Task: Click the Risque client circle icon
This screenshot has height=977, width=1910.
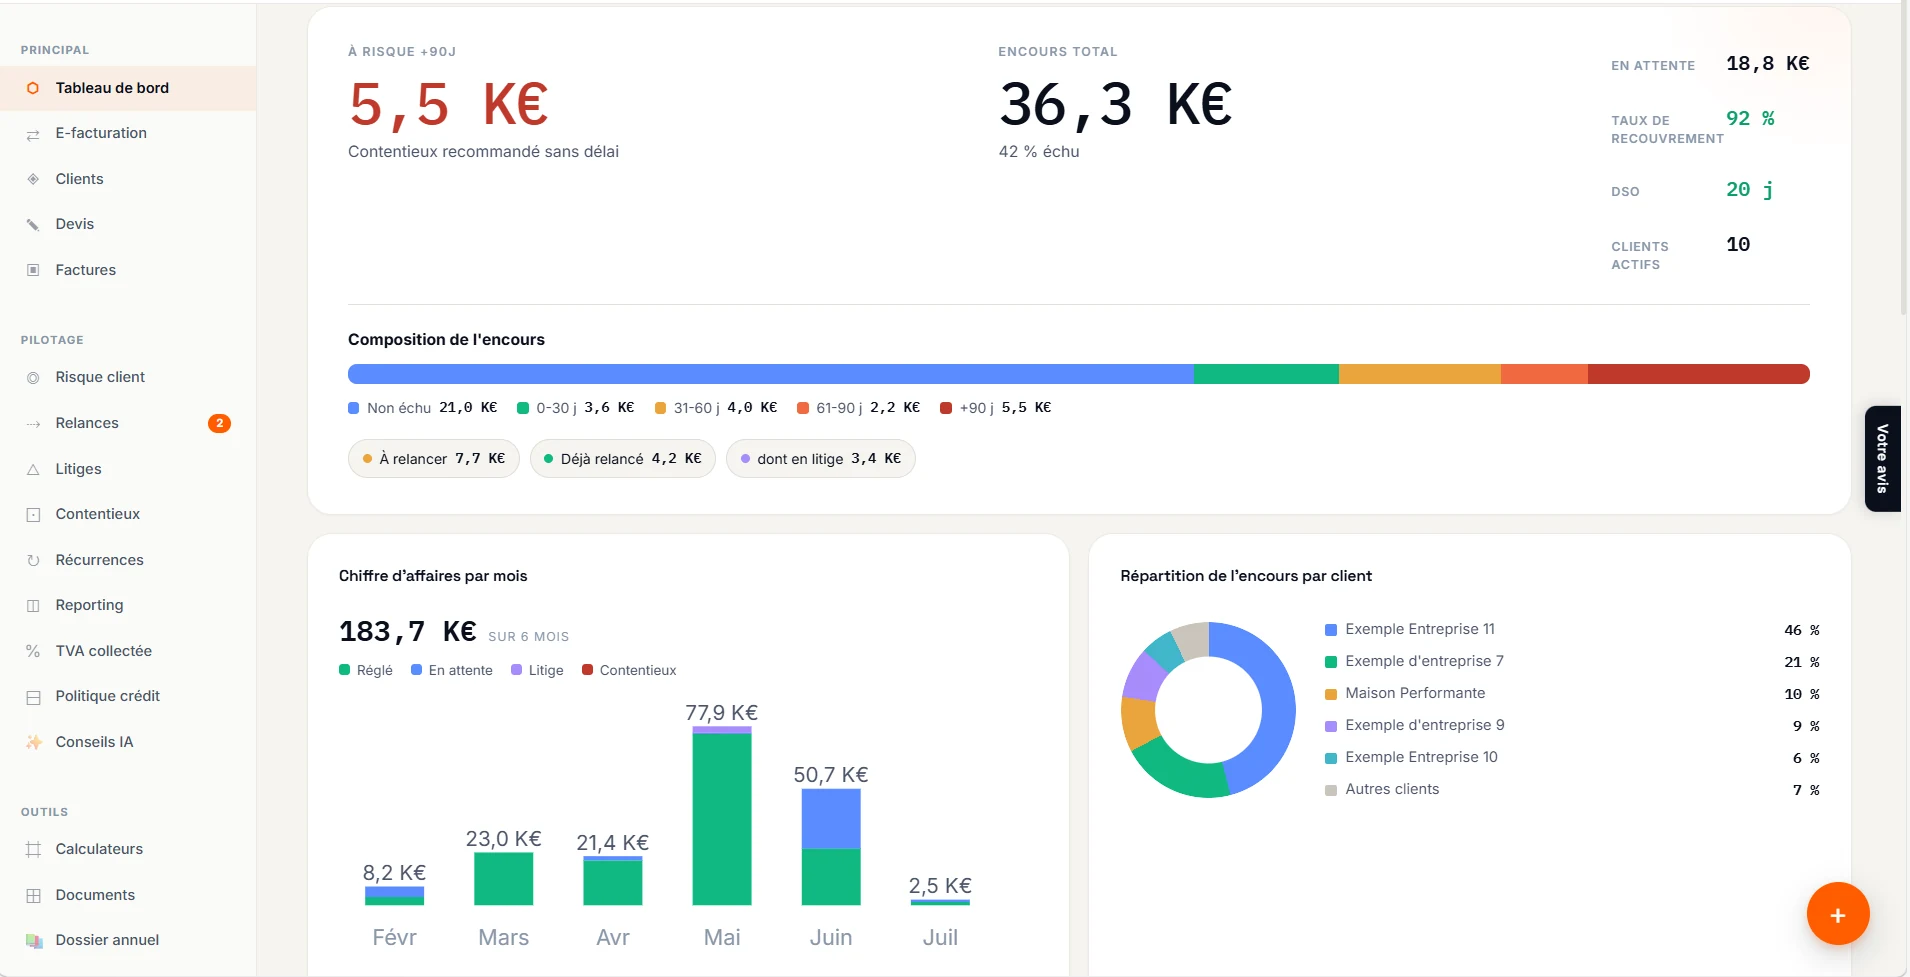Action: point(33,378)
